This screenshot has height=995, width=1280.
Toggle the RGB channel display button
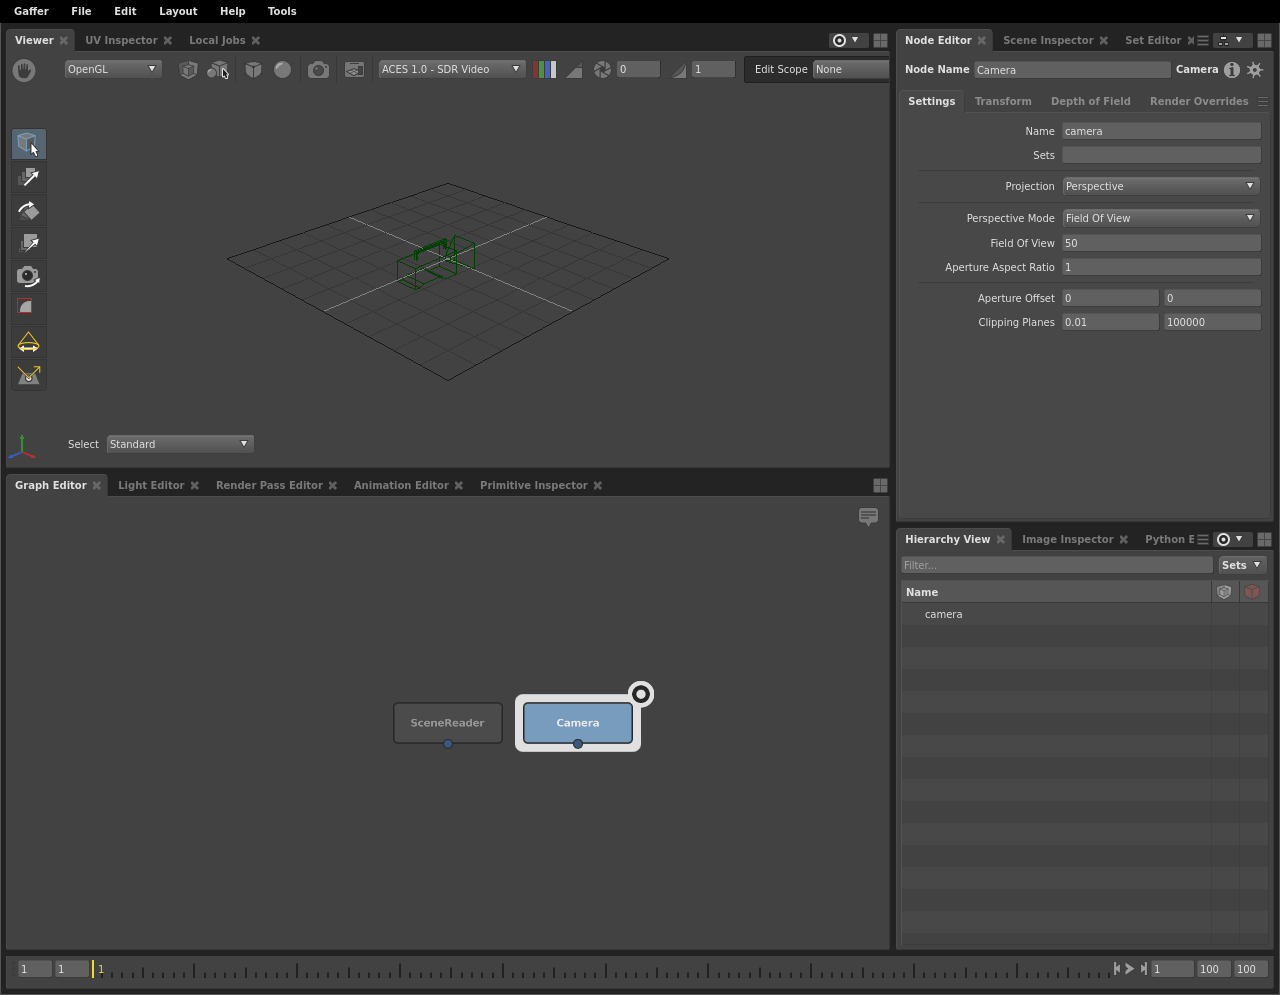(x=545, y=70)
